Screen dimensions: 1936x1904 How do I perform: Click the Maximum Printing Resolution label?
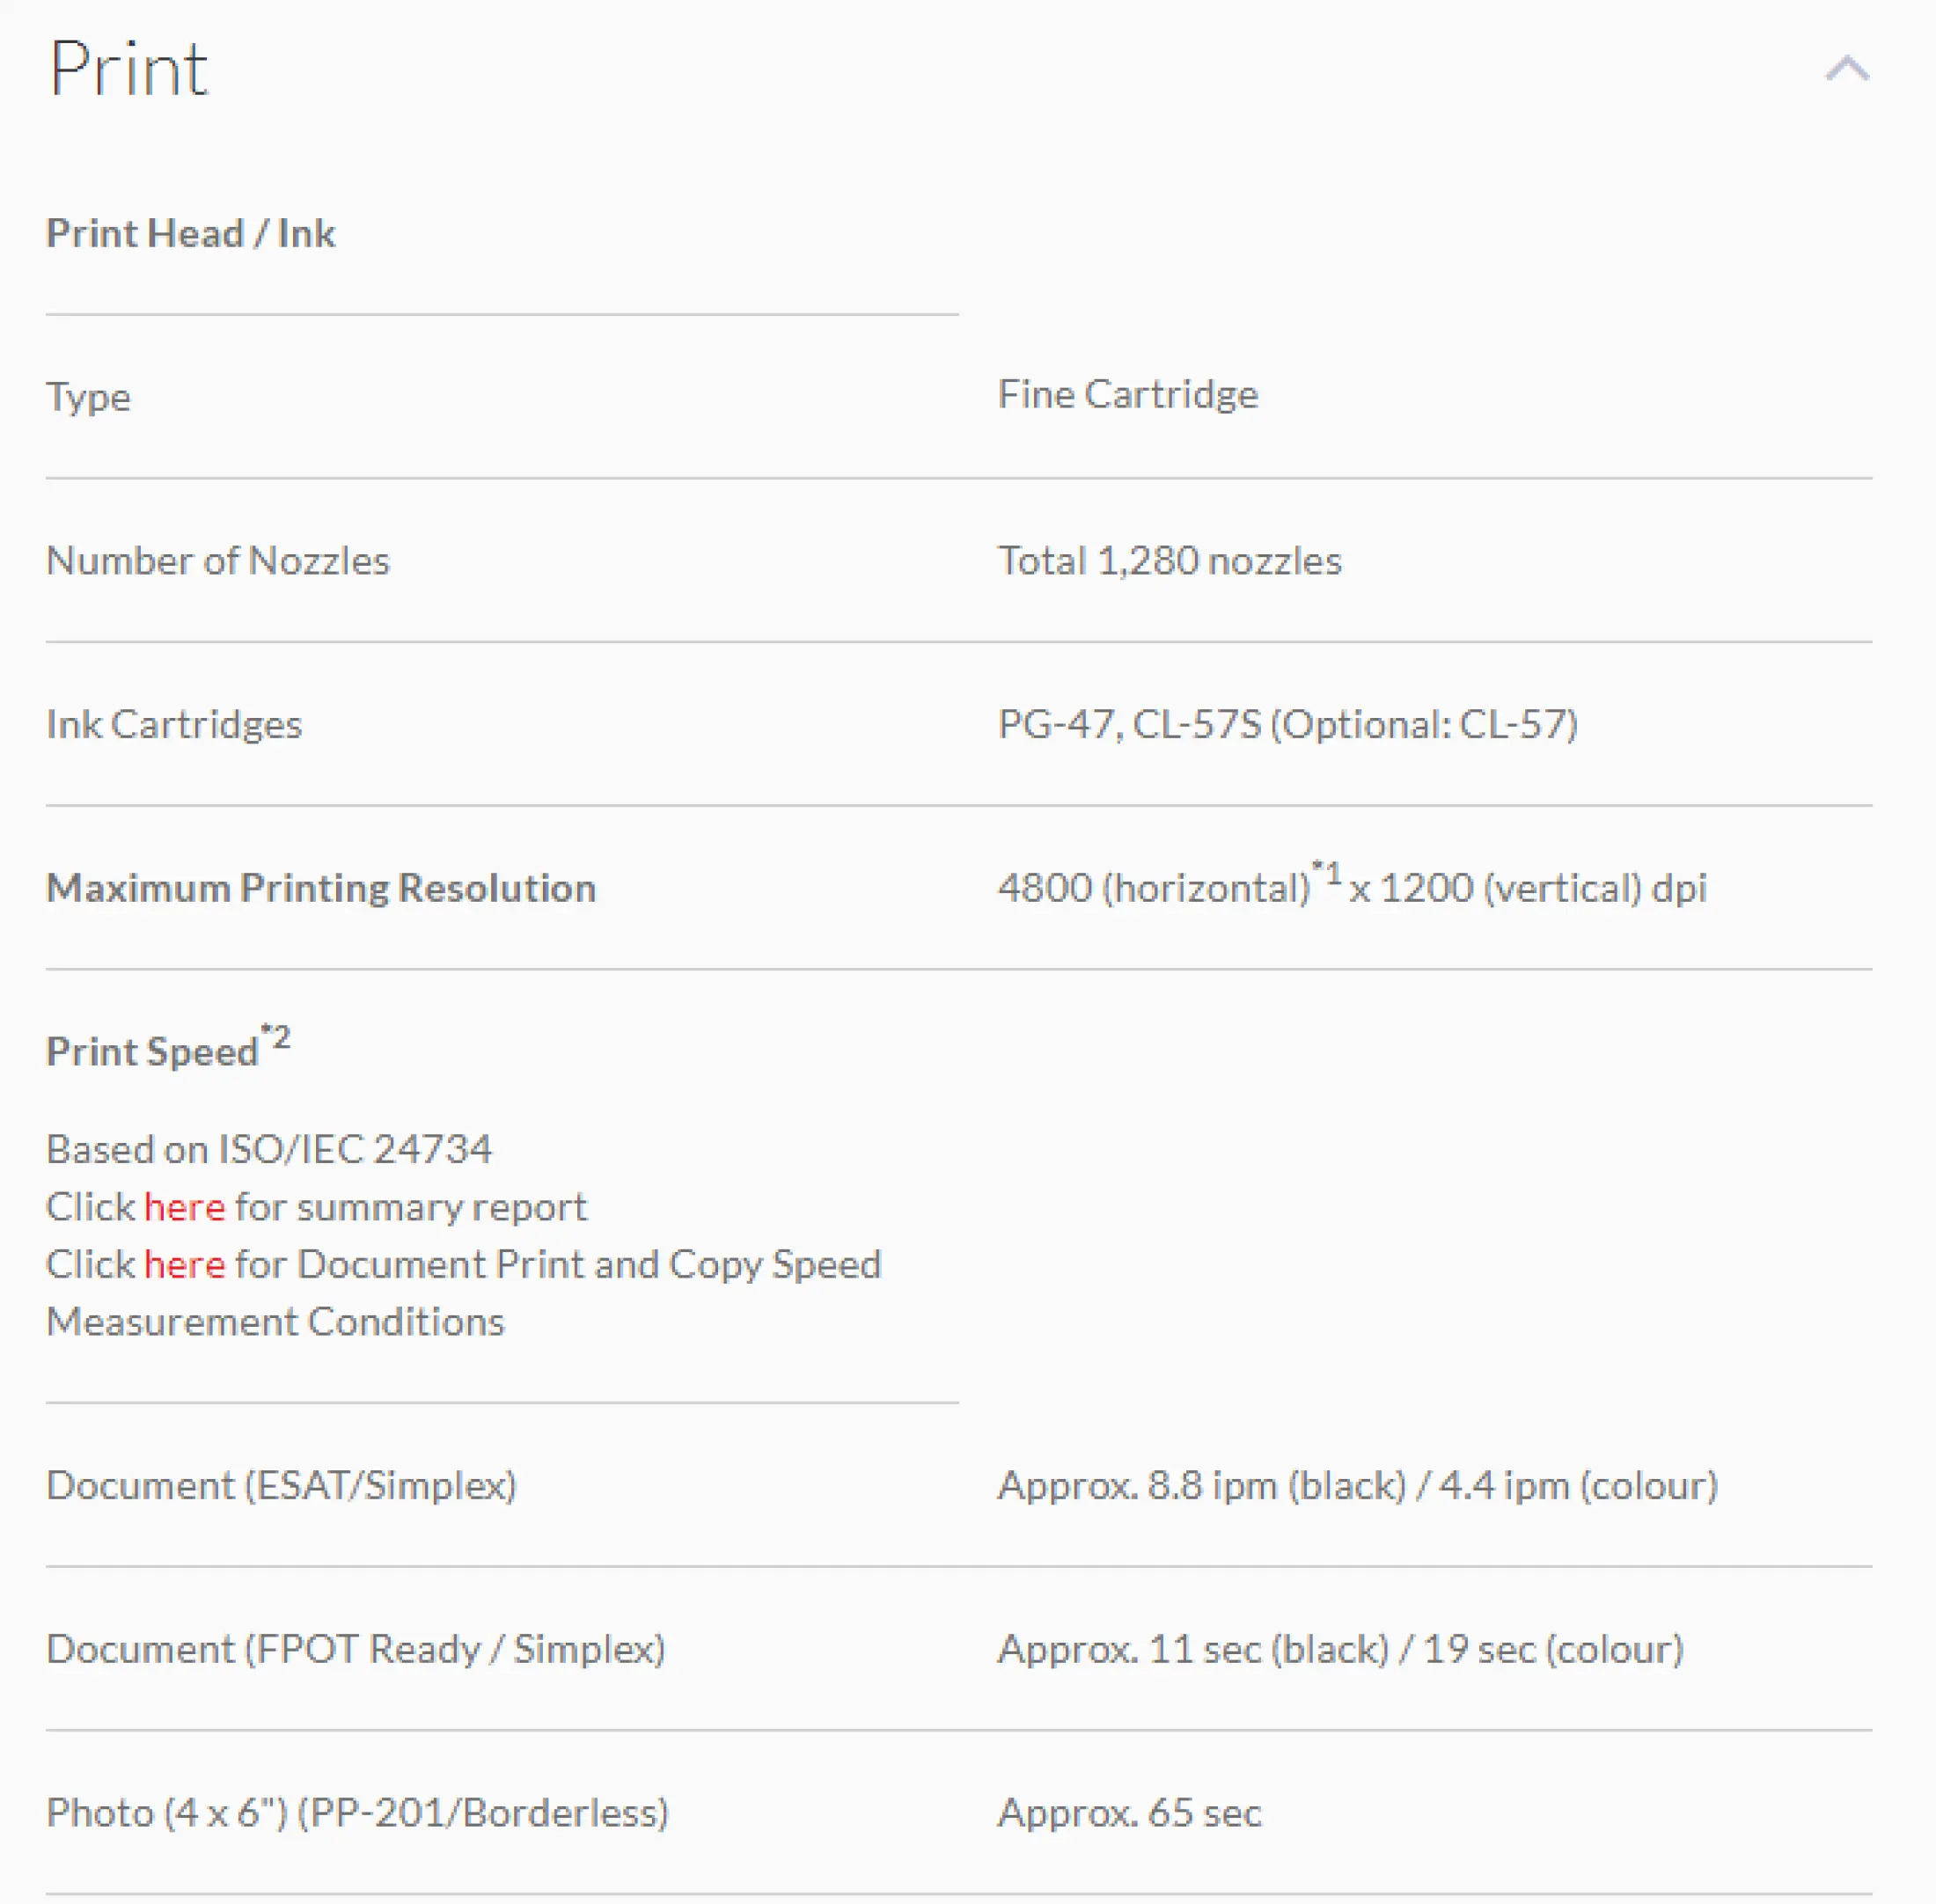point(321,888)
